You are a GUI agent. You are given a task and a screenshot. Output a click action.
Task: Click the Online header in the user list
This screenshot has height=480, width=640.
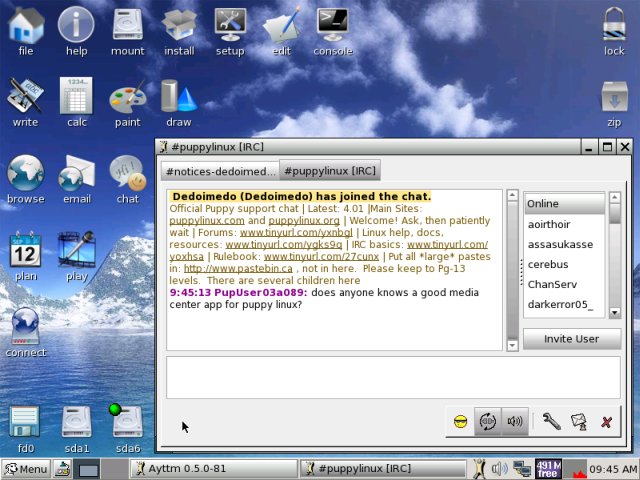(x=564, y=203)
